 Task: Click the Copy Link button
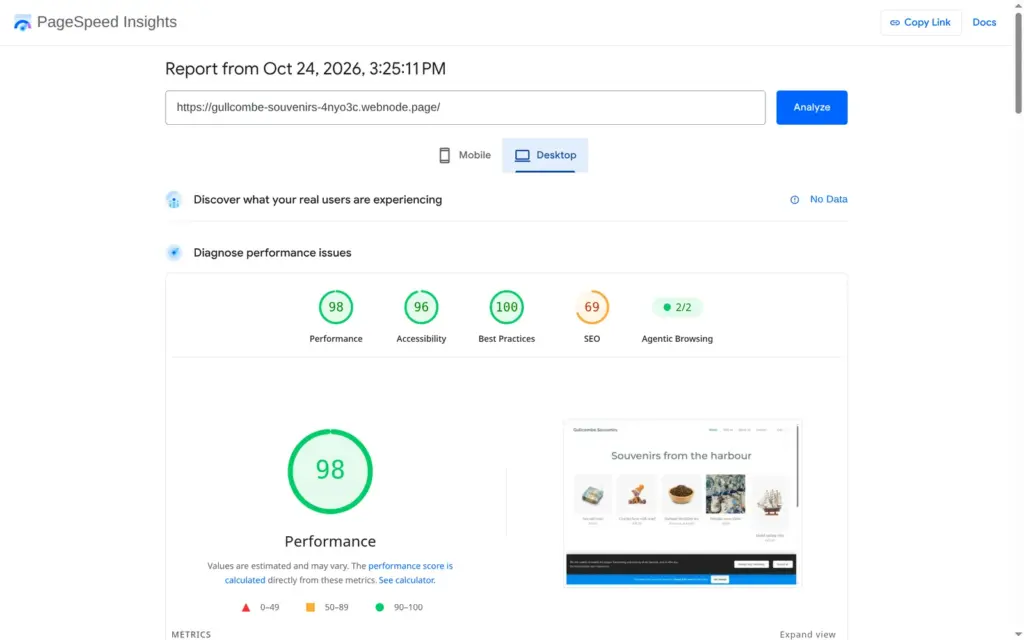coord(920,22)
